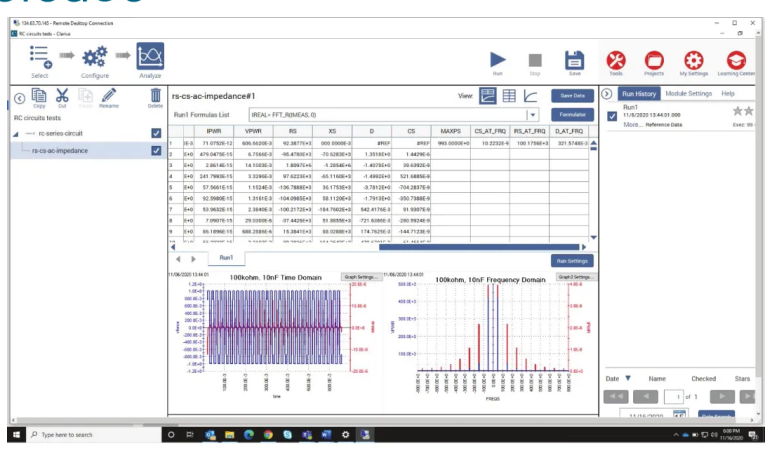The height and width of the screenshot is (457, 773).
Task: Toggle the rs-cs-ac-impedance checkbox
Action: pos(155,151)
